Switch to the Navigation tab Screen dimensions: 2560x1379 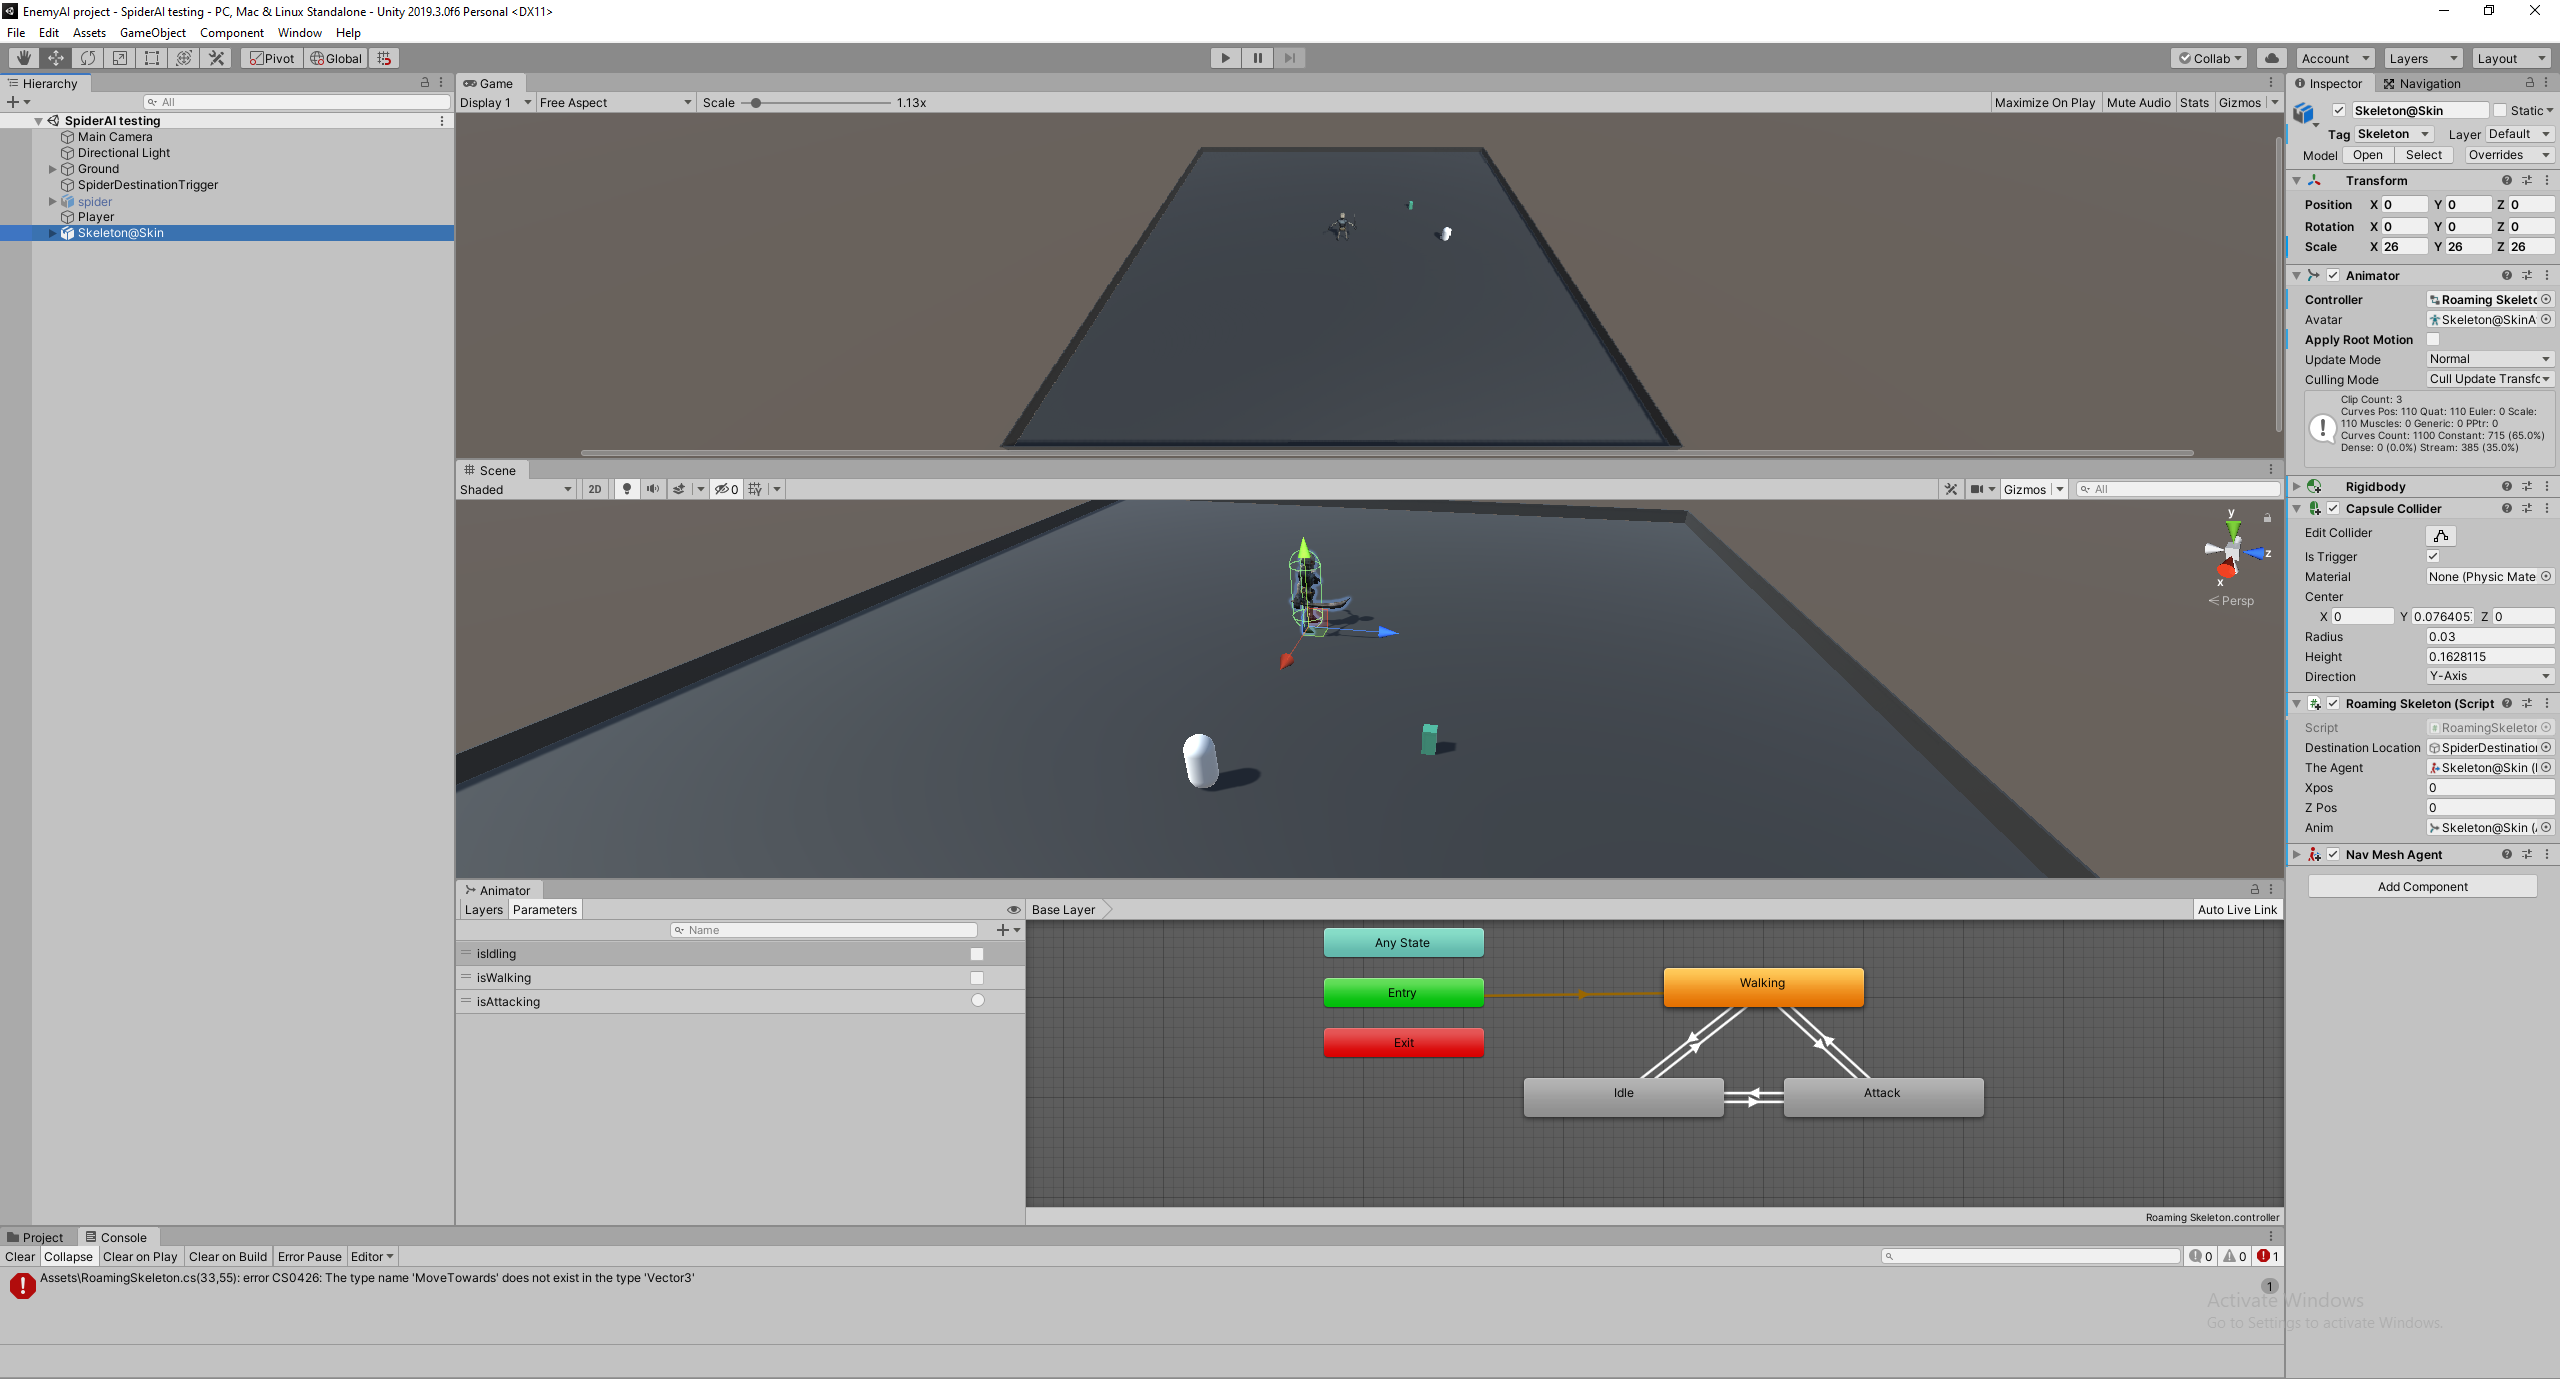[x=2421, y=84]
